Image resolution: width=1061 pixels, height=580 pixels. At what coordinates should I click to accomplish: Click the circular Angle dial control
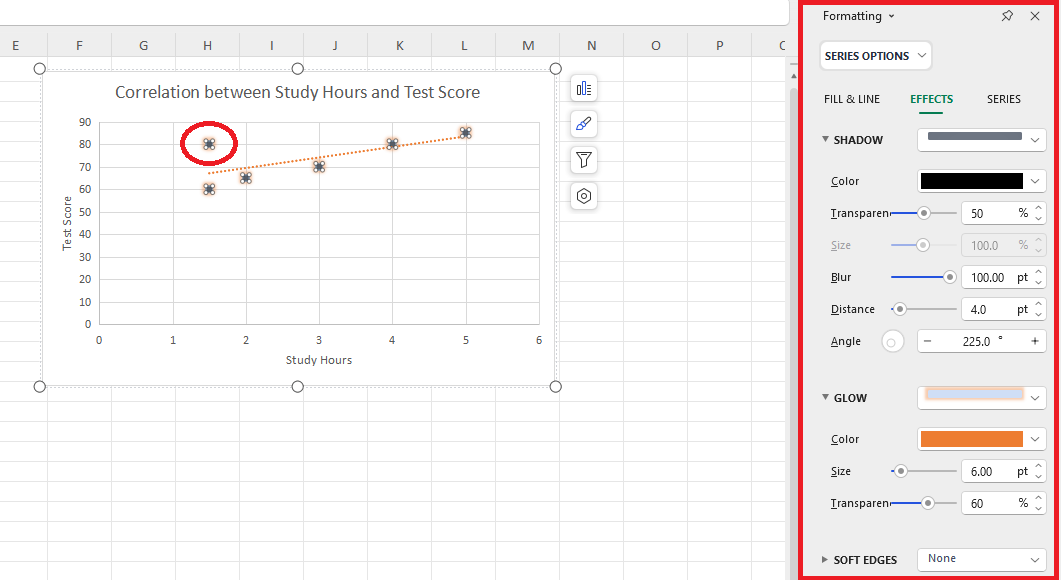click(x=892, y=341)
